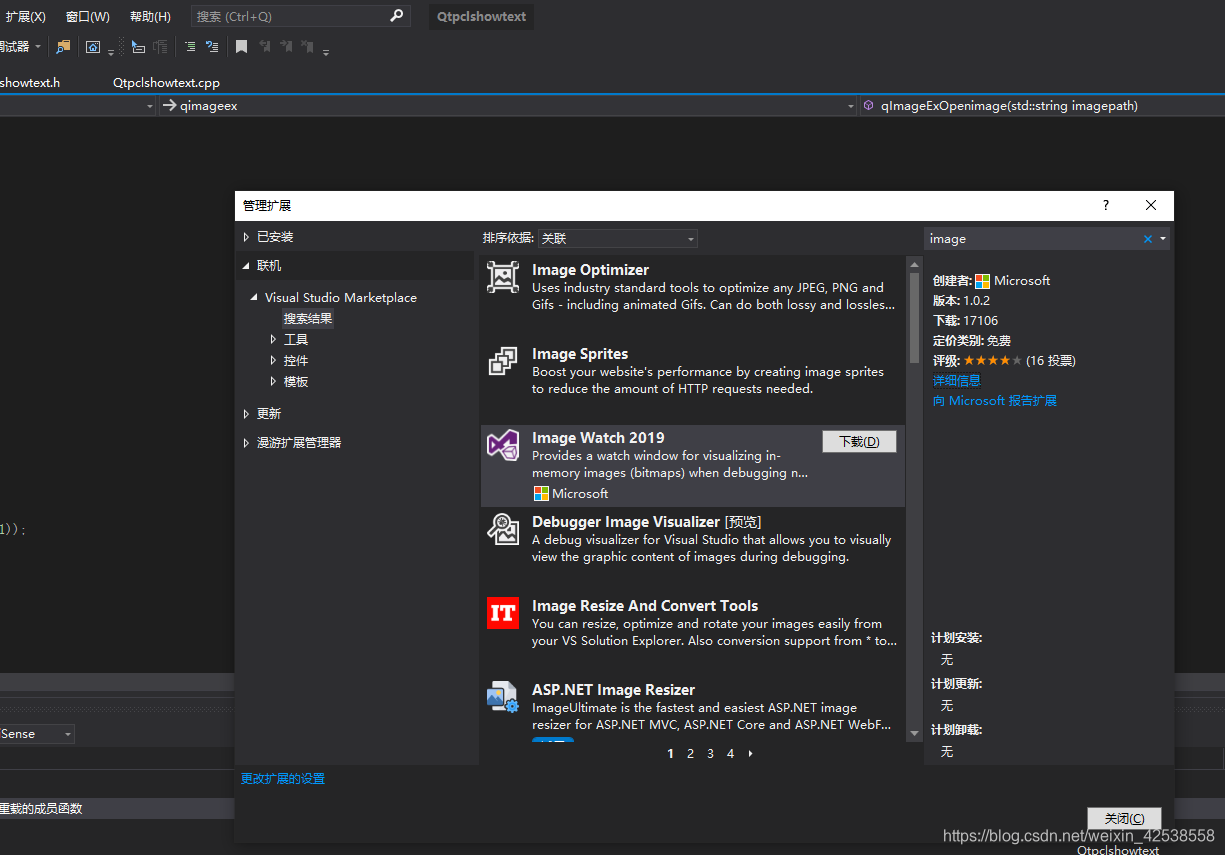1225x855 pixels.
Task: Select the Image Optimizer extension title
Action: pos(590,270)
